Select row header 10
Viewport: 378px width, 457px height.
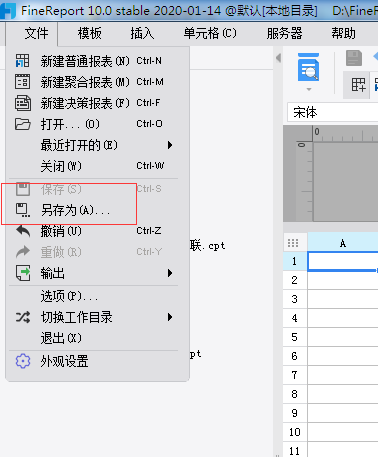click(x=295, y=432)
